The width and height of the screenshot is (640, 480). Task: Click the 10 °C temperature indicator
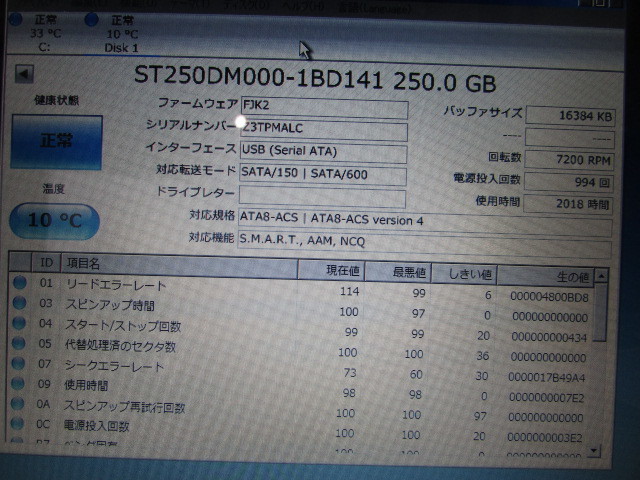point(54,221)
